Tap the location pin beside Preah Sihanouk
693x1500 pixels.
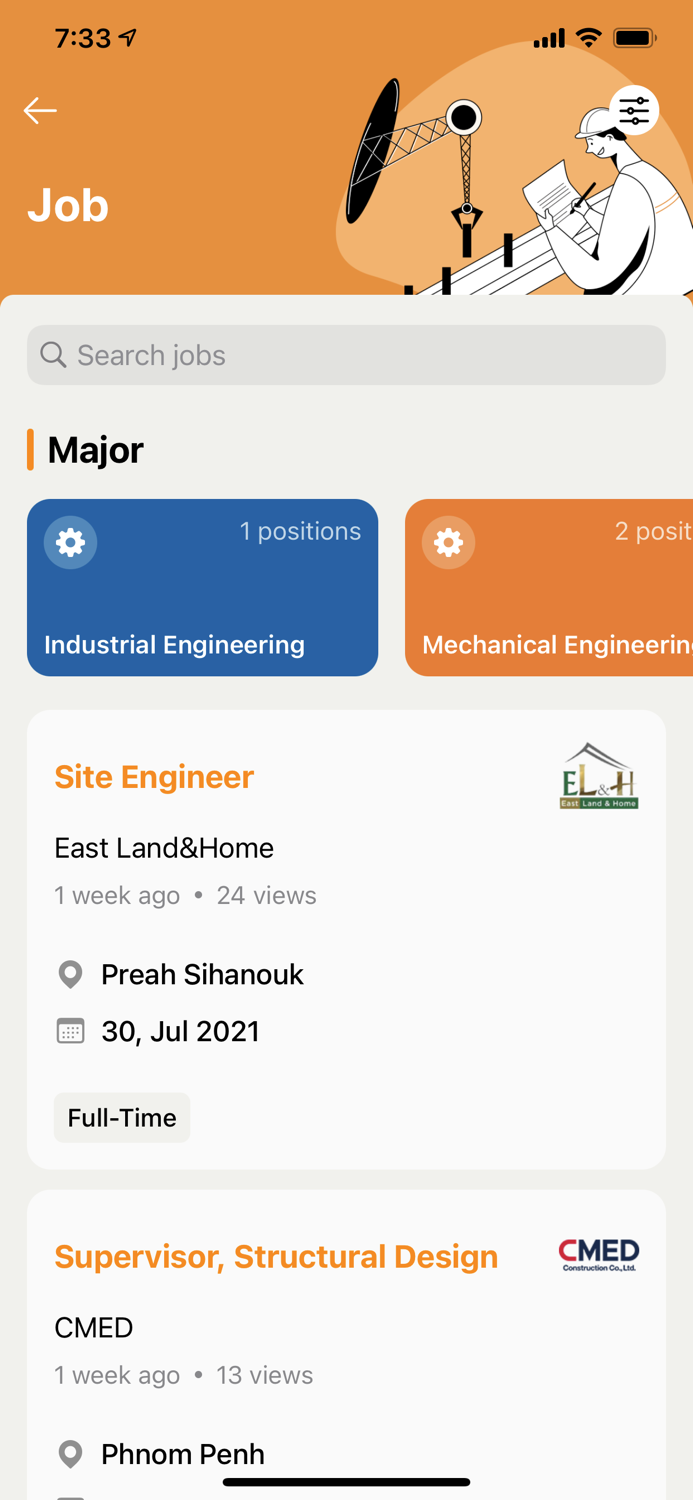click(69, 973)
